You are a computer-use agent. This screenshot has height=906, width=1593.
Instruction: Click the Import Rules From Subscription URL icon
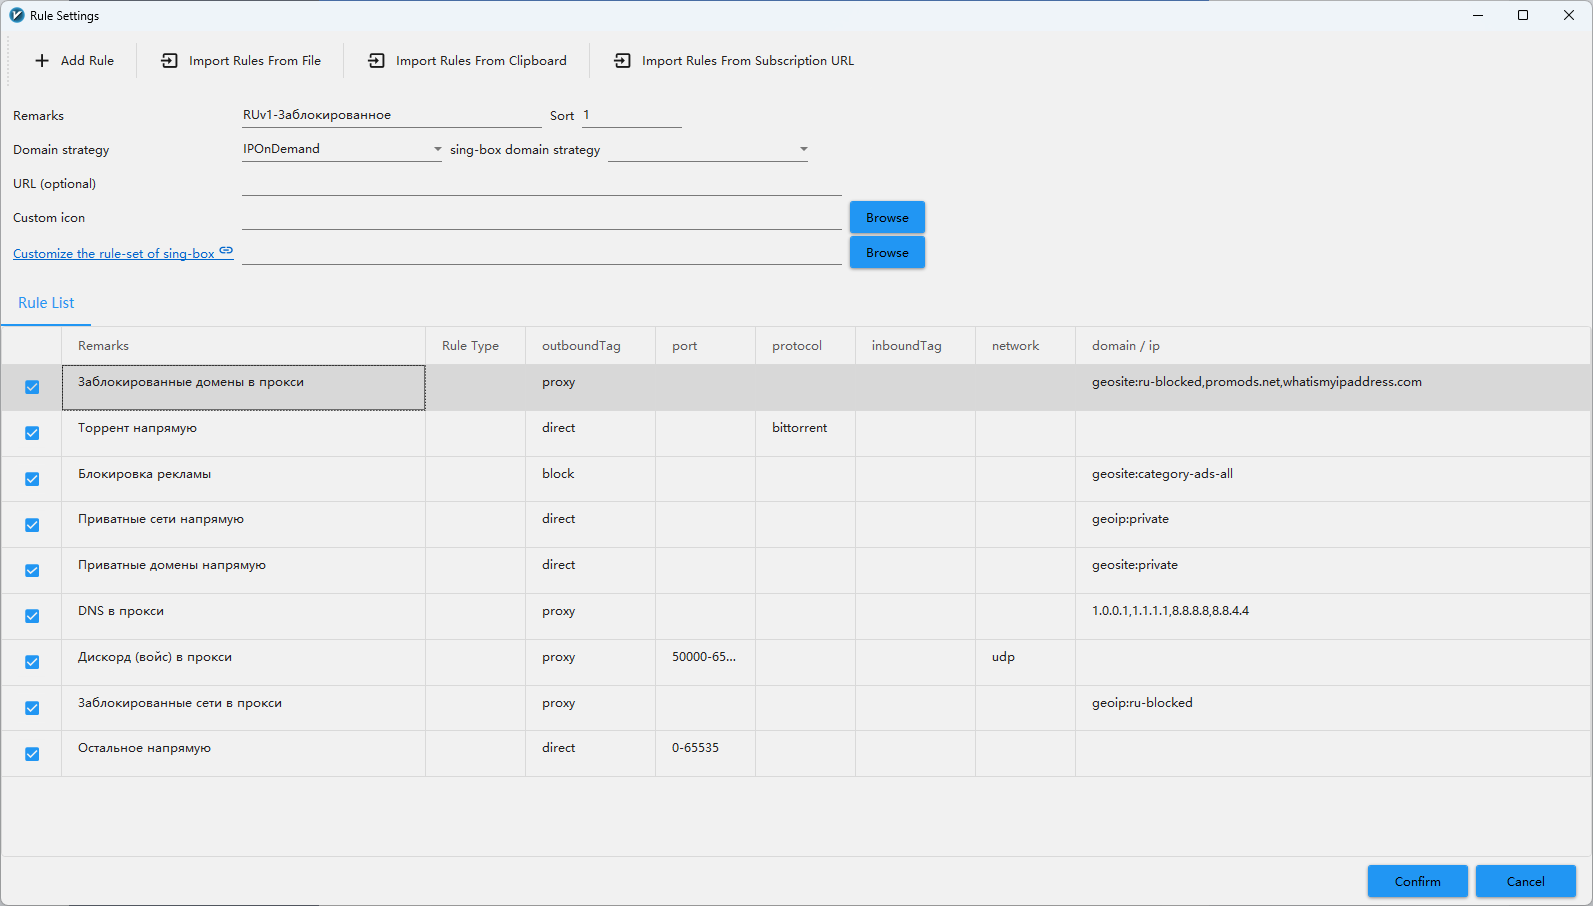pos(622,61)
